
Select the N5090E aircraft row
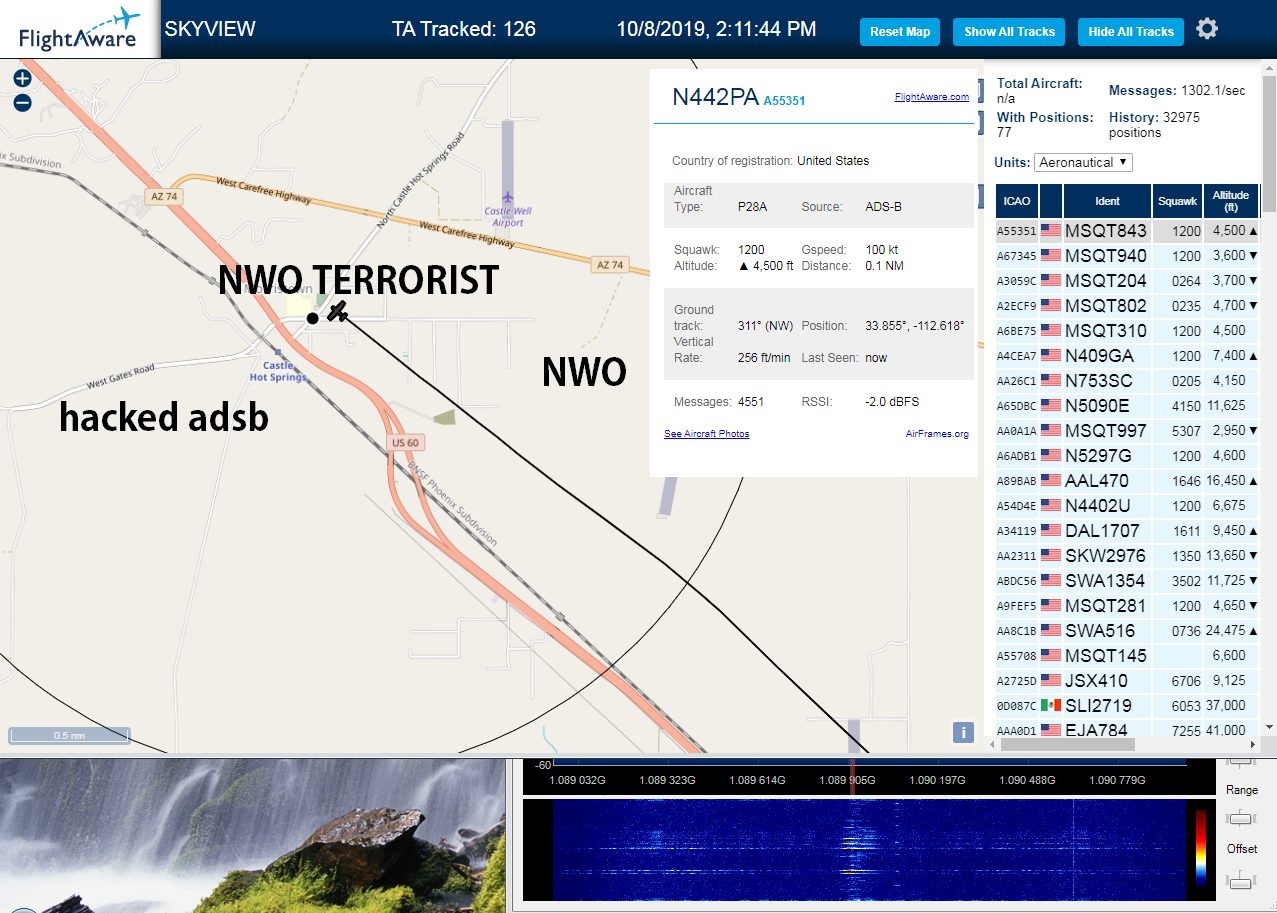(1127, 406)
